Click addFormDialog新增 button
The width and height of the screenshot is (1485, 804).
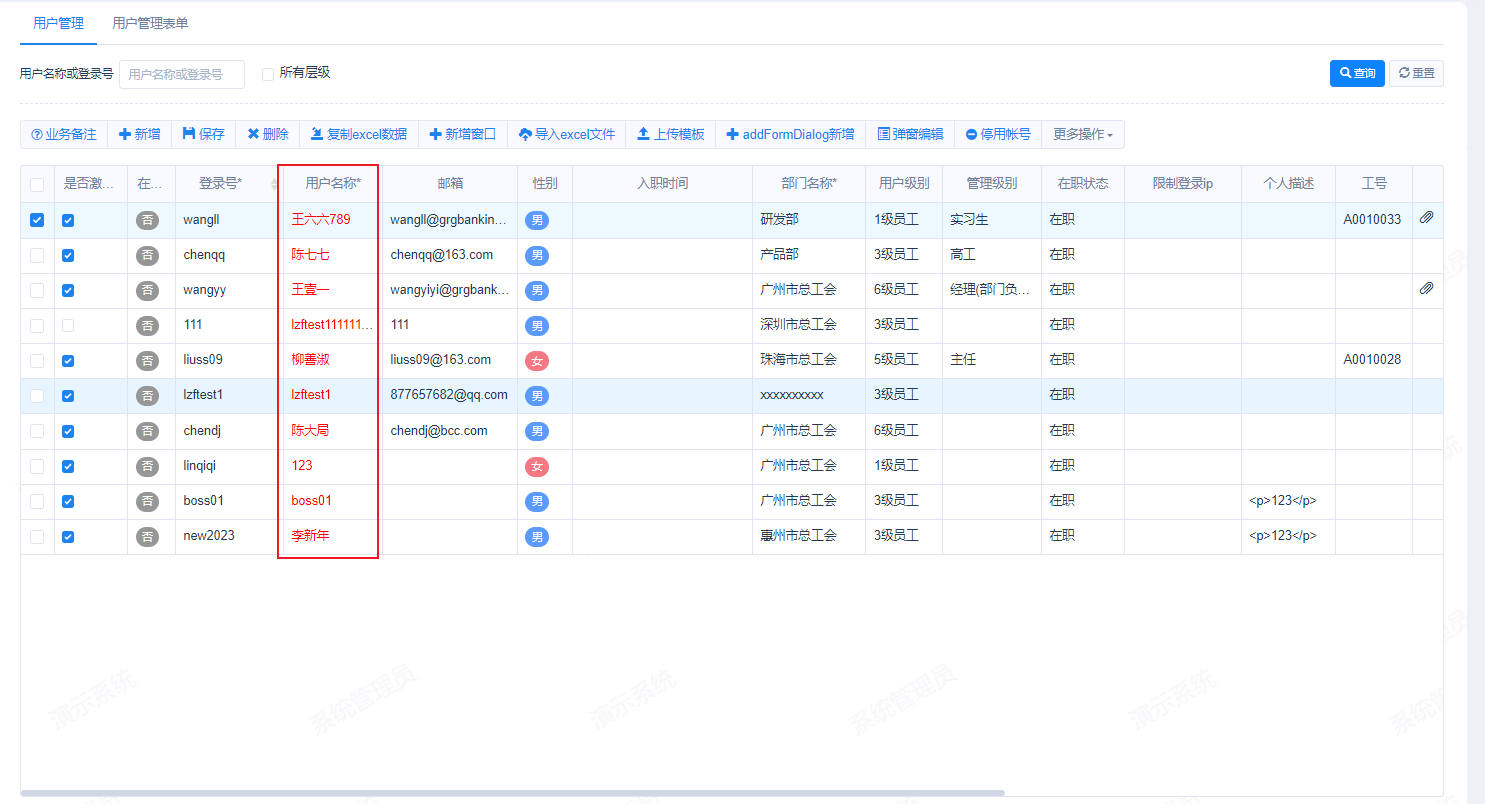click(x=791, y=134)
